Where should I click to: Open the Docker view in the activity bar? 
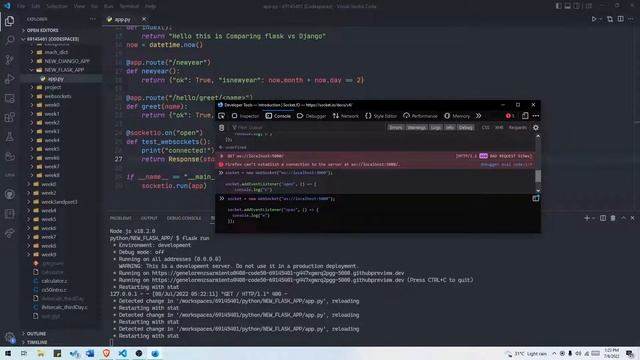pos(9,156)
